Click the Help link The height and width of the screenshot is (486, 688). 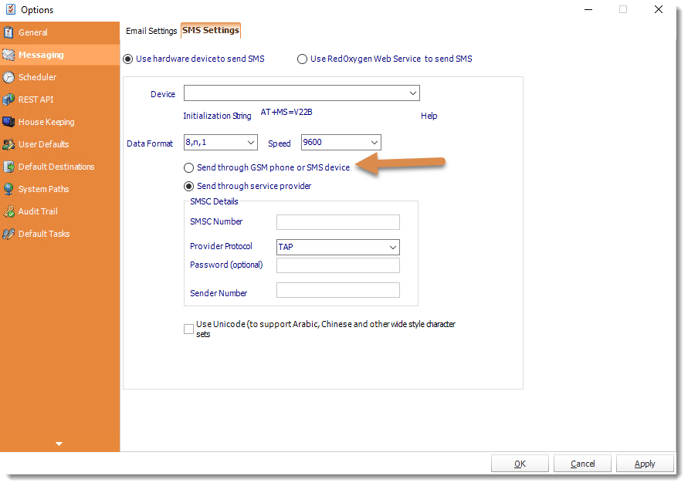(429, 116)
